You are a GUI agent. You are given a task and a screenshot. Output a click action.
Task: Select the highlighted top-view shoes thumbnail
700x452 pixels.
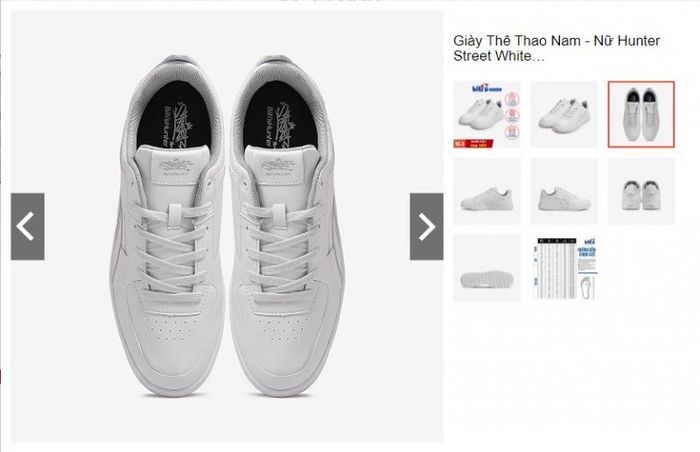coord(641,114)
